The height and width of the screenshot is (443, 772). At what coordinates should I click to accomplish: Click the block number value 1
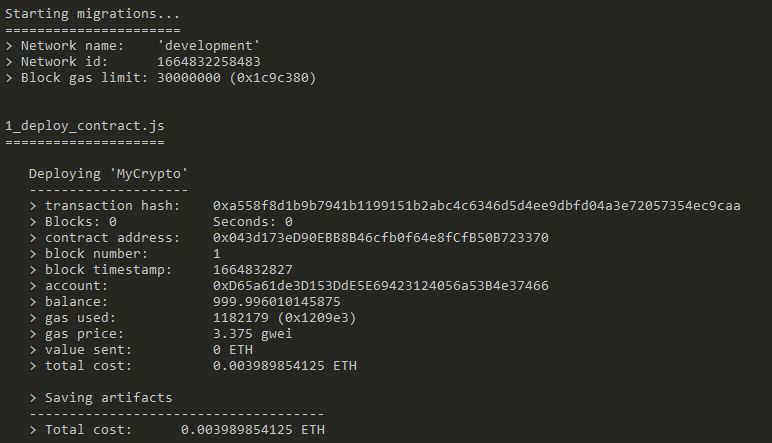(217, 254)
